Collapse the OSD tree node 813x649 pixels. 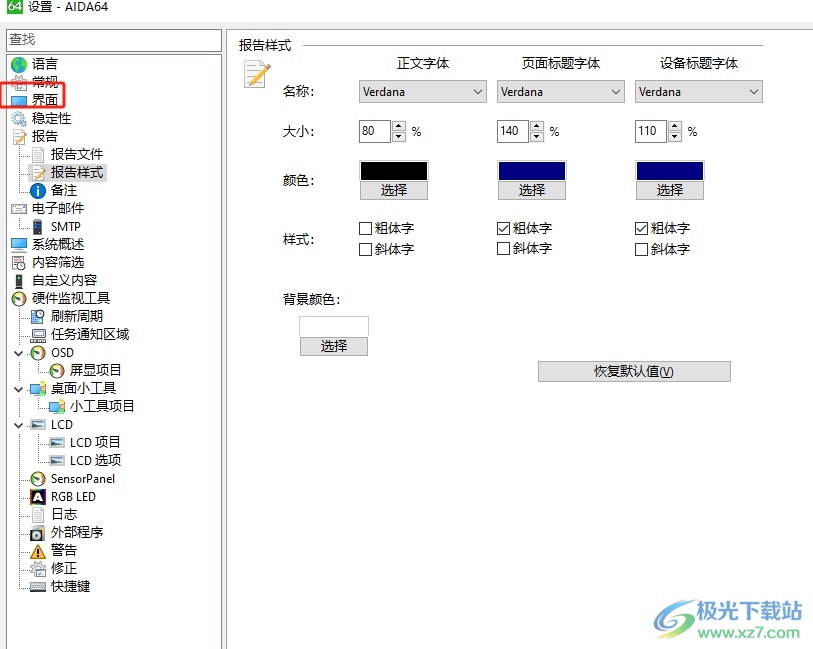coord(18,354)
